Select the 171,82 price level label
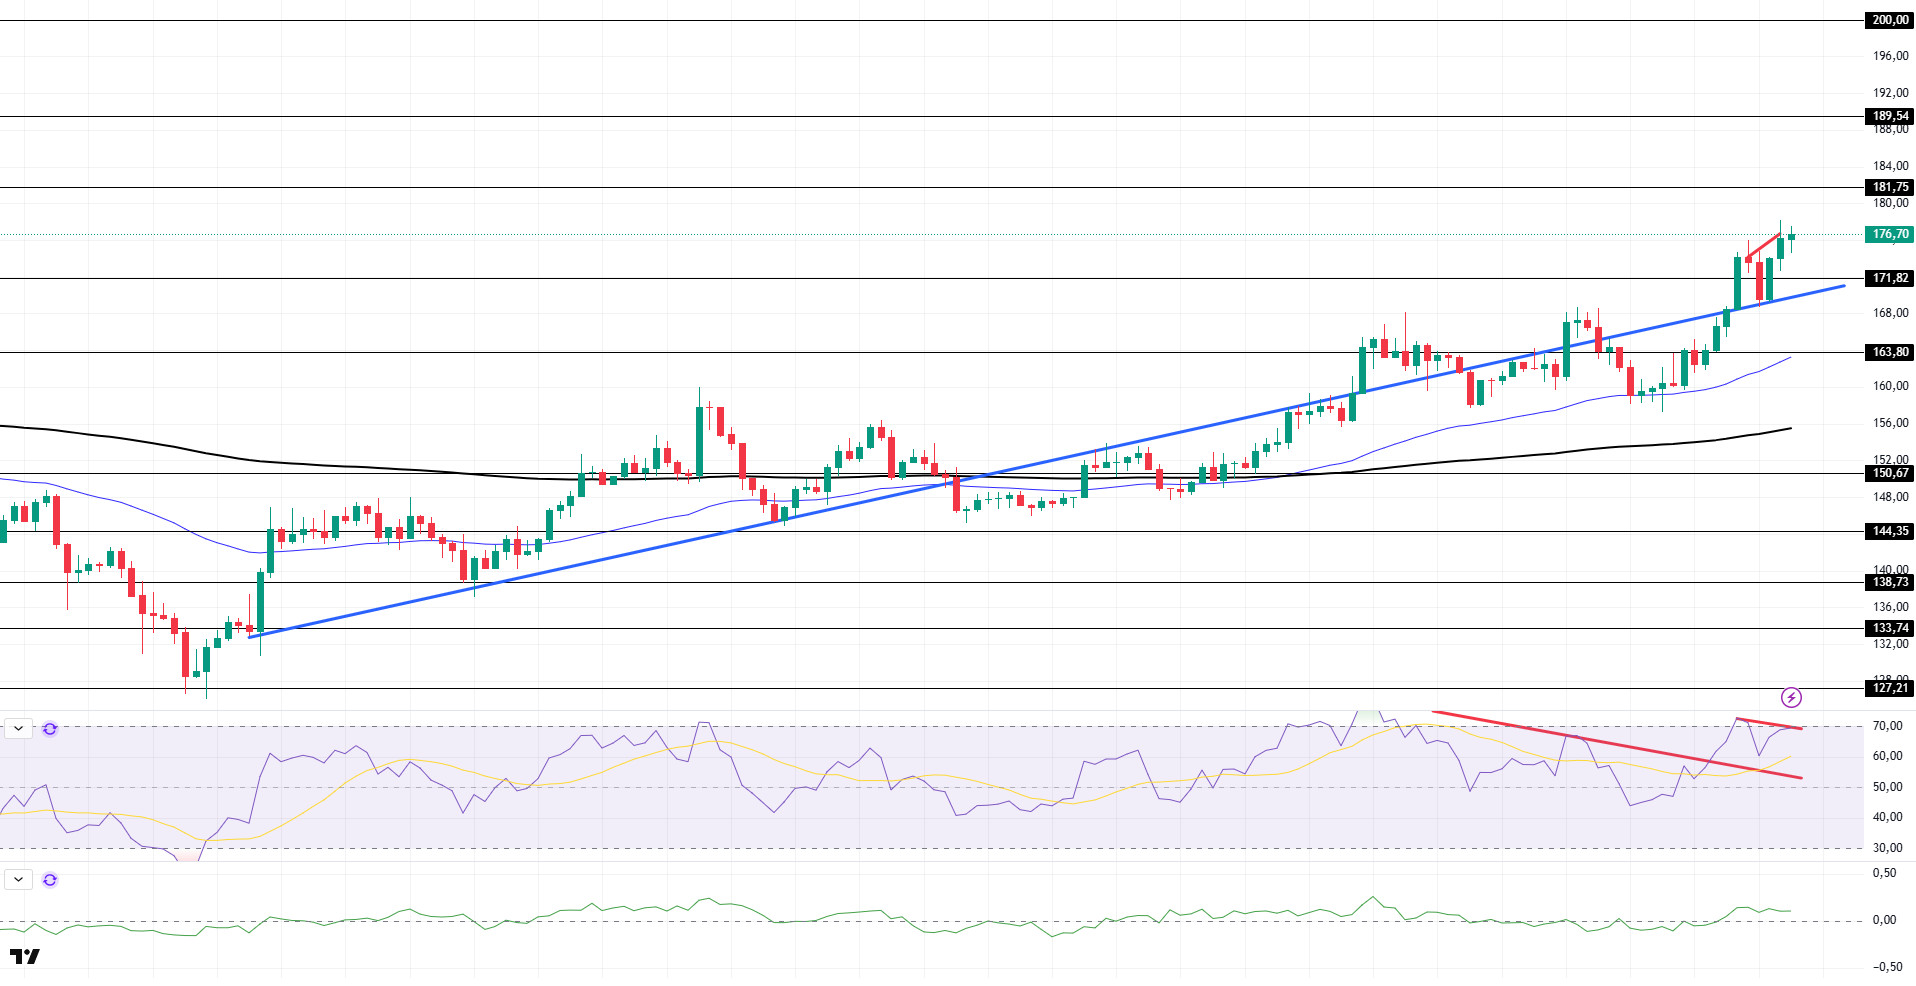The width and height of the screenshot is (1916, 986). point(1890,278)
